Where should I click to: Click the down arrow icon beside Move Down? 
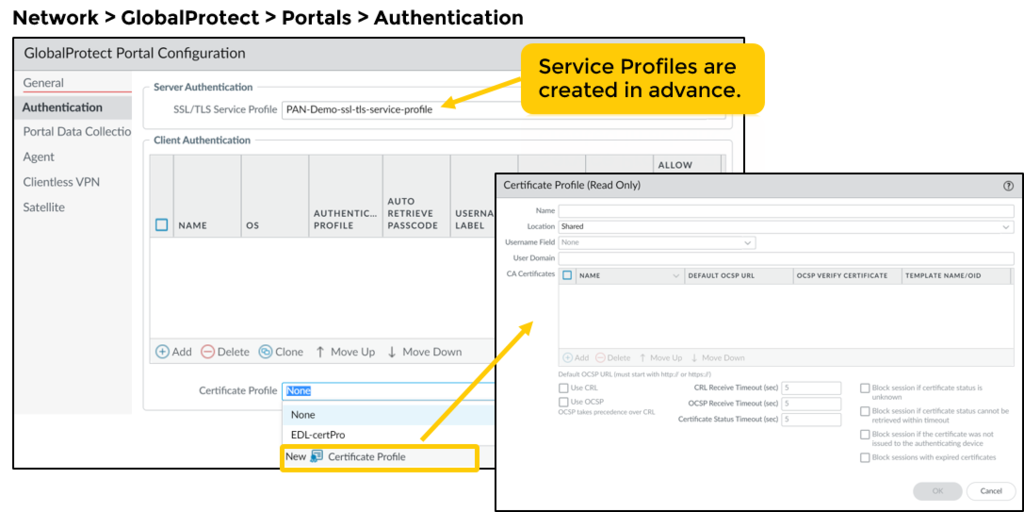point(392,351)
